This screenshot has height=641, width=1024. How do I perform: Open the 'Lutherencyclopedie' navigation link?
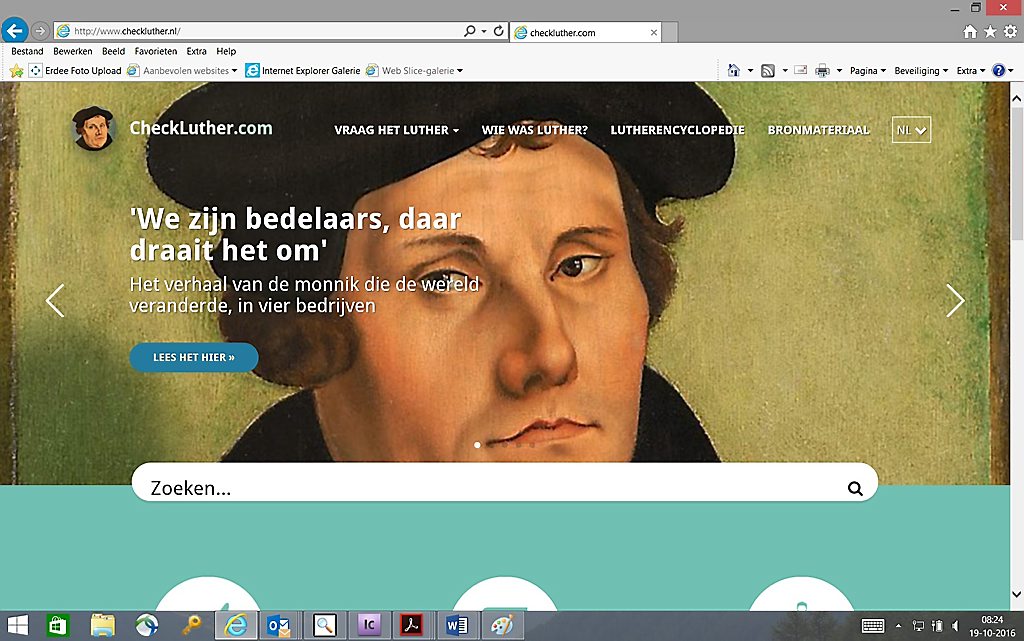click(x=677, y=130)
